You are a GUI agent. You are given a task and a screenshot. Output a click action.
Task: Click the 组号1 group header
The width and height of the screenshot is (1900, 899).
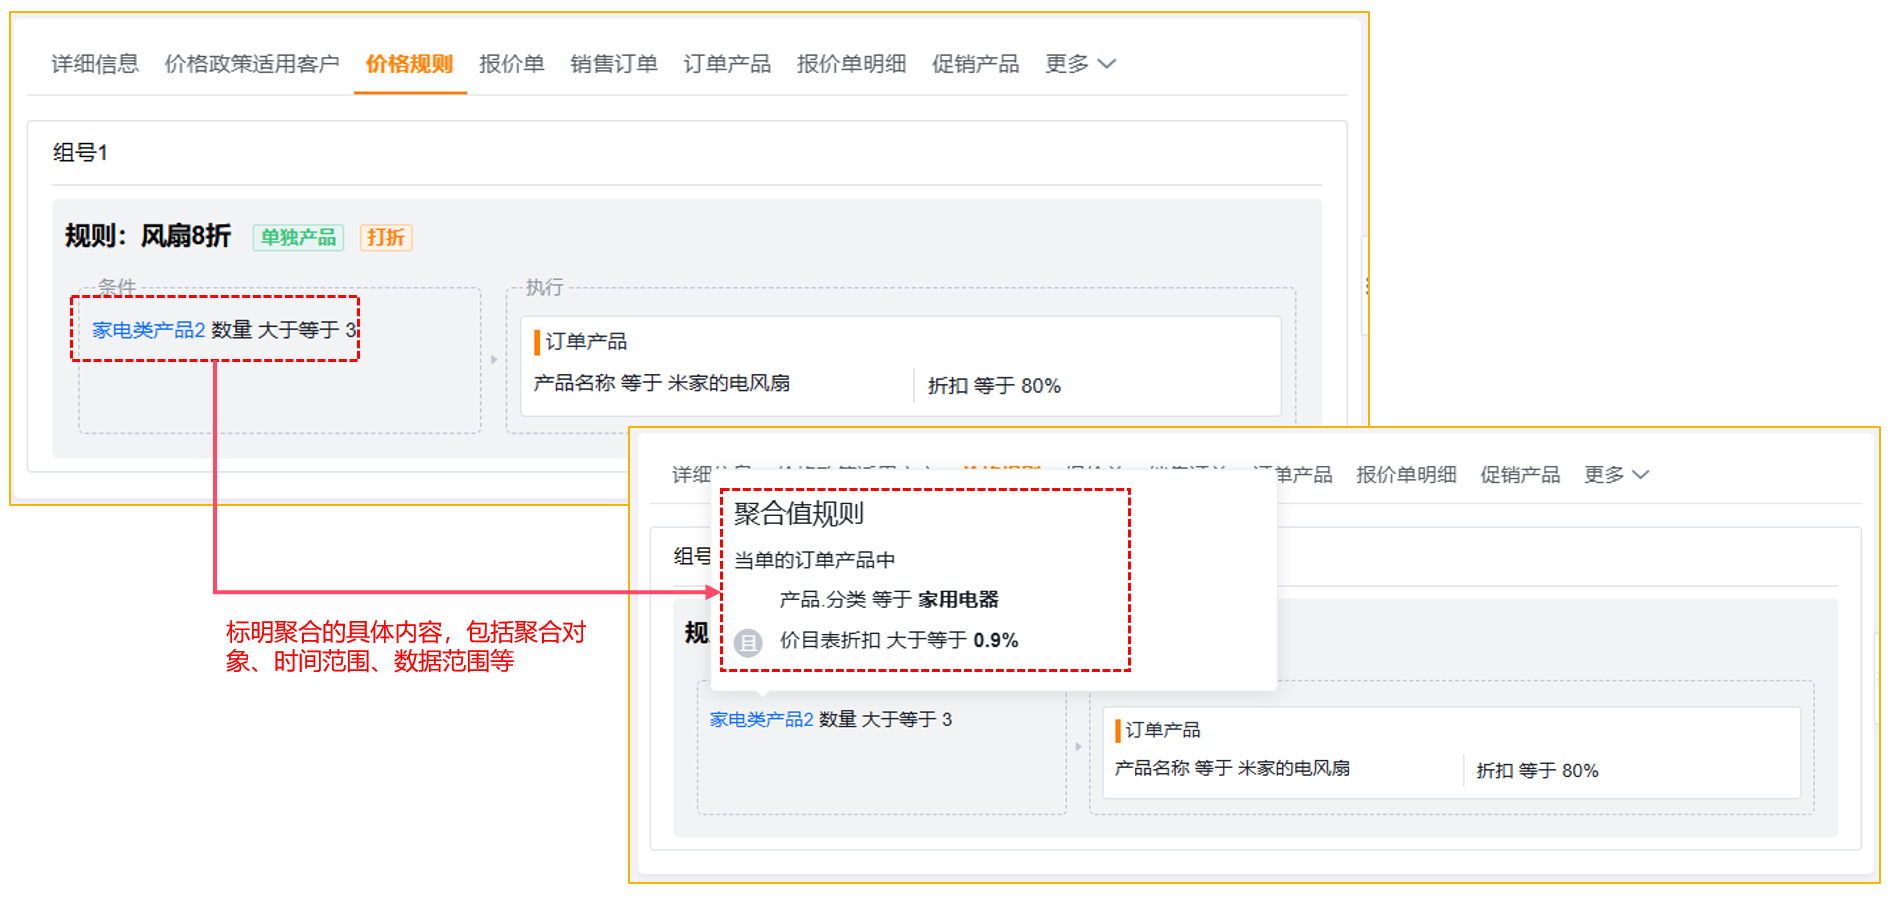pyautogui.click(x=80, y=153)
